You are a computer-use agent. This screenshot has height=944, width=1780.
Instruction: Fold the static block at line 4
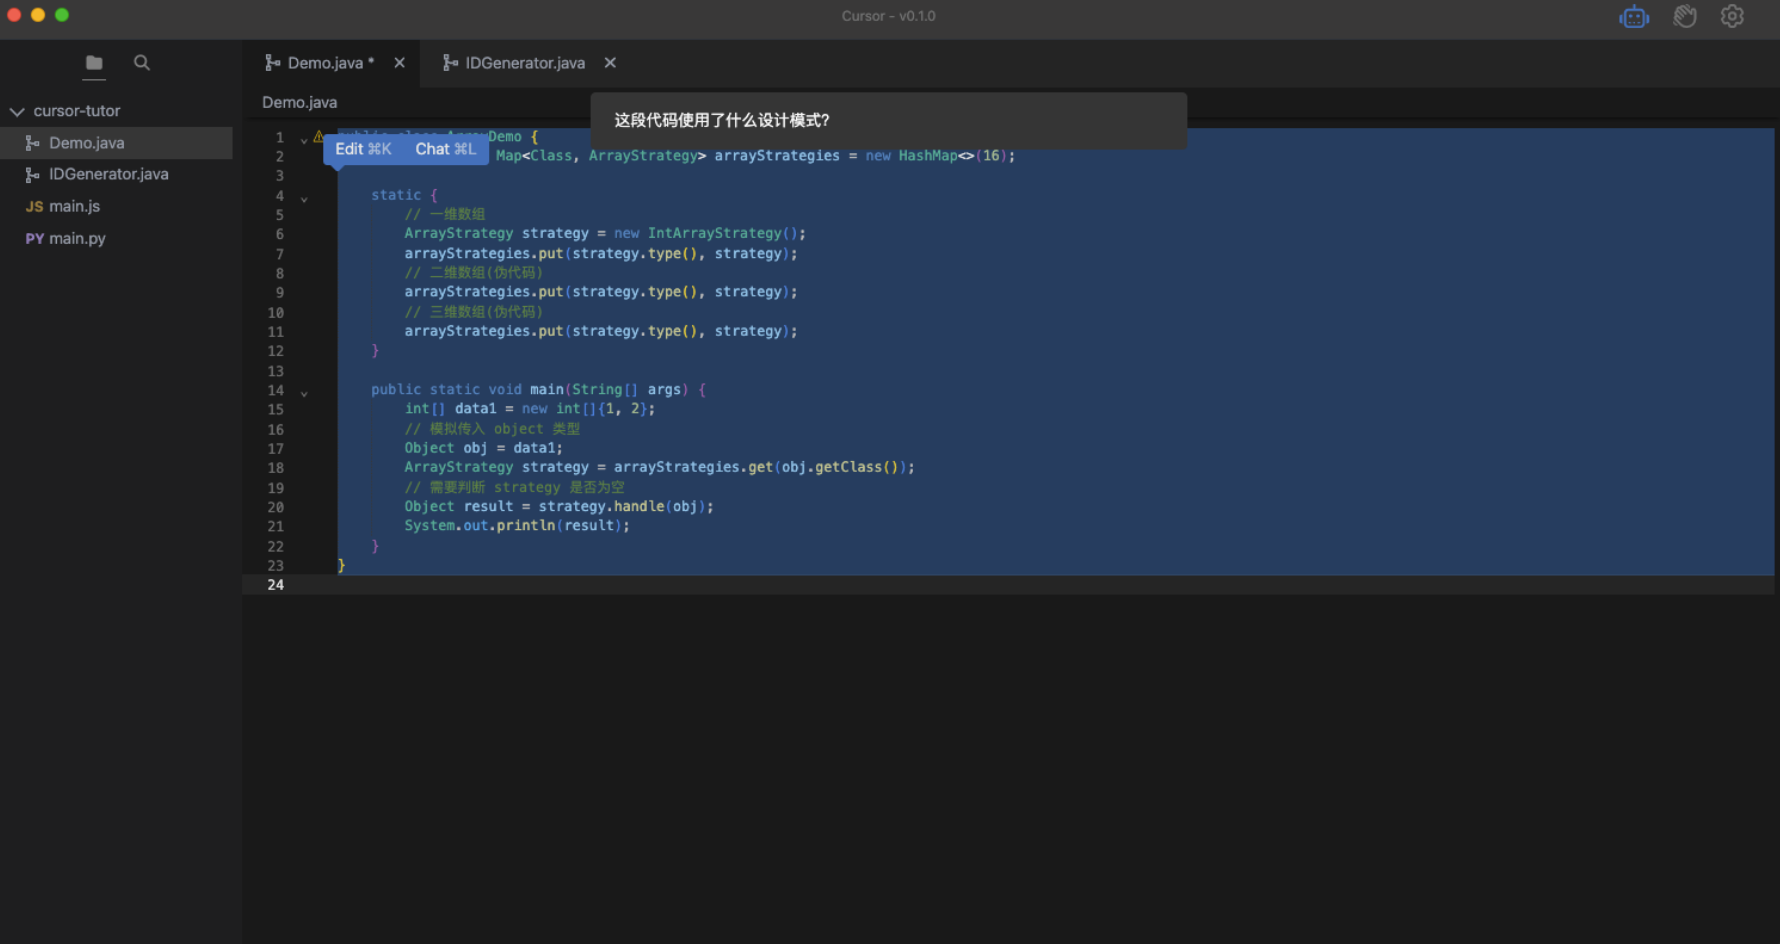pos(304,199)
